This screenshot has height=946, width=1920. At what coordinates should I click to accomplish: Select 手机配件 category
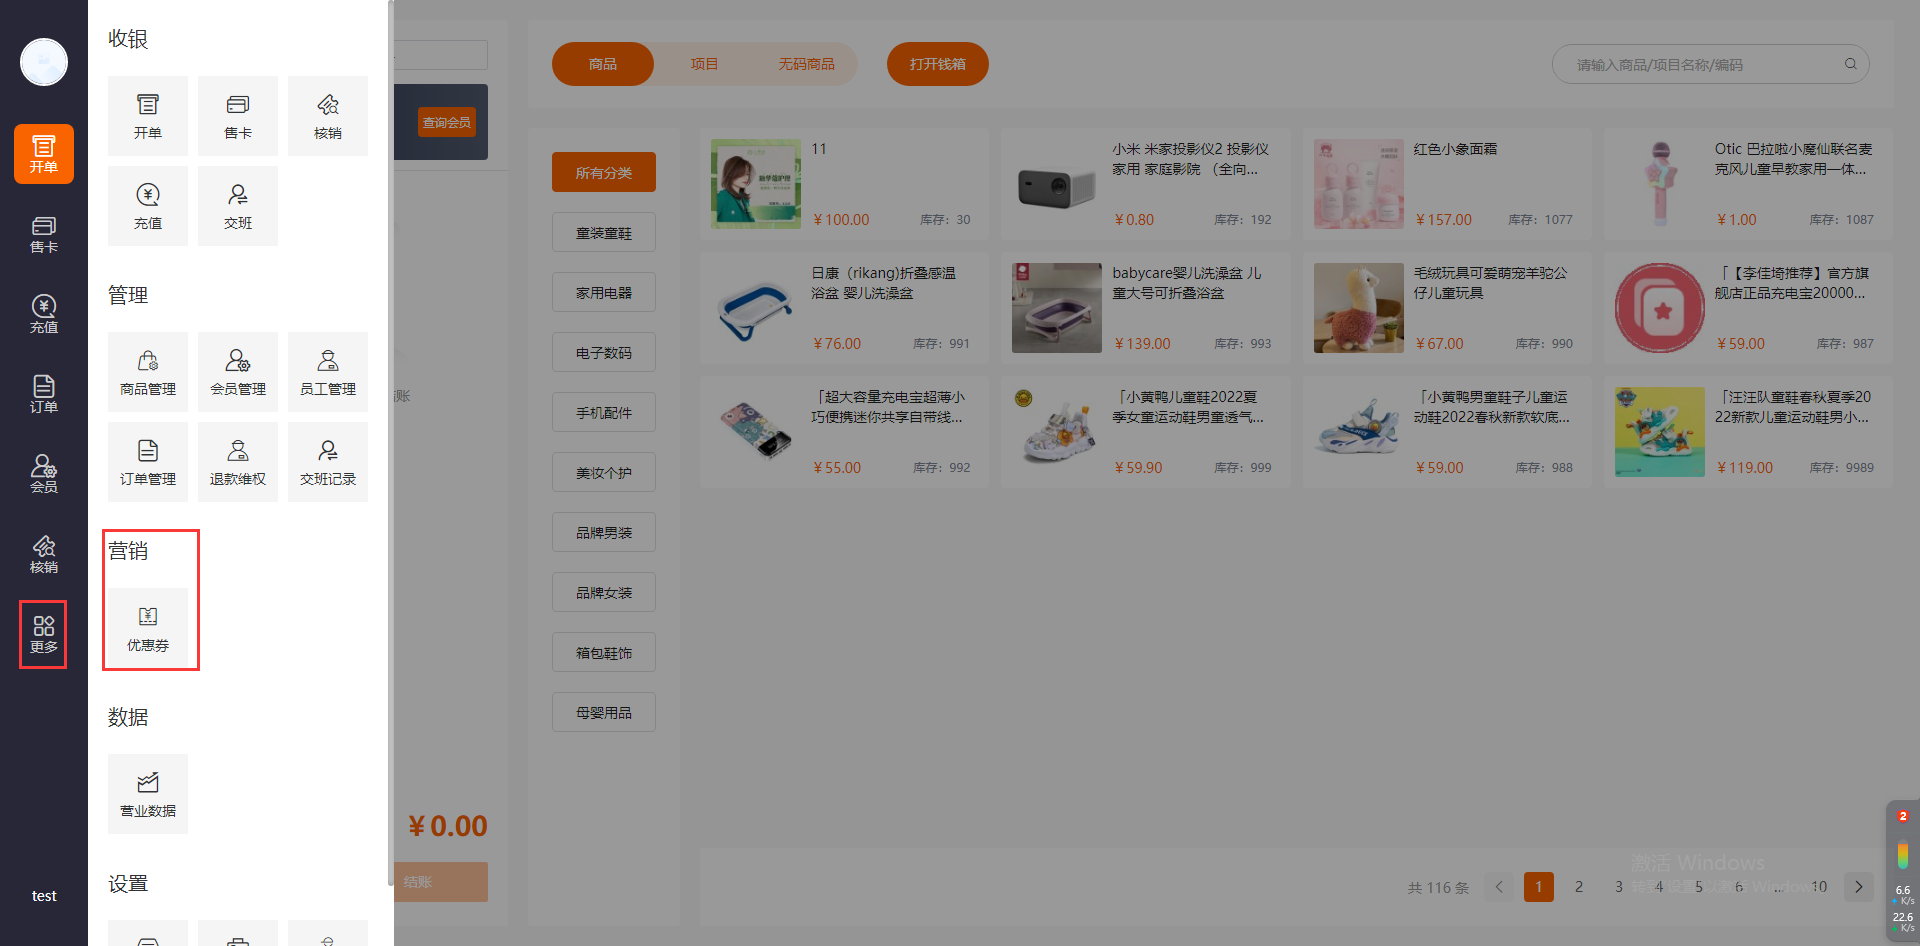[x=604, y=412]
